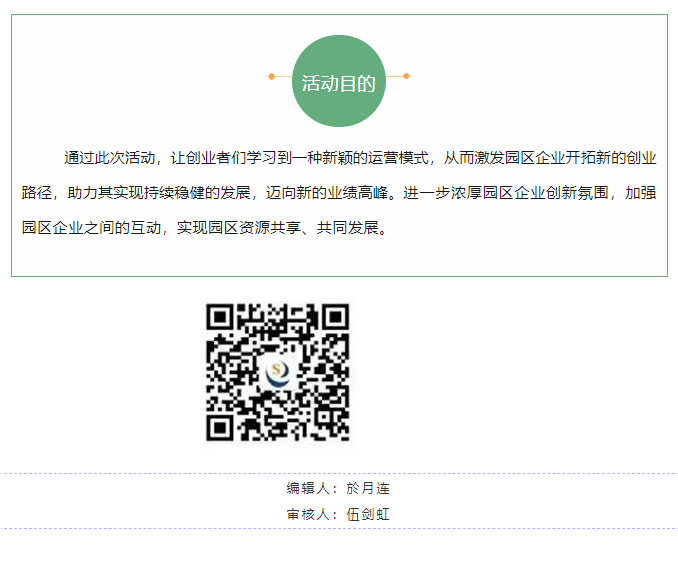This screenshot has height=565, width=678.
Task: Click the 编辑人 label
Action: click(308, 488)
